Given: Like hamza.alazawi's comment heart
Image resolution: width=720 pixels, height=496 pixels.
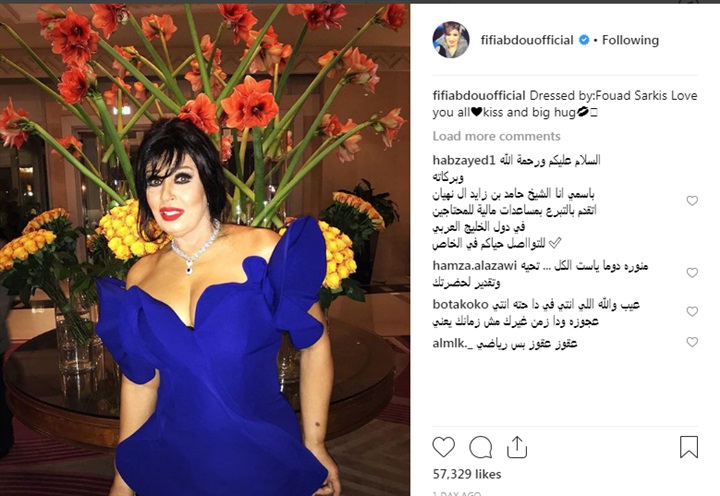Looking at the screenshot, I should 692,273.
